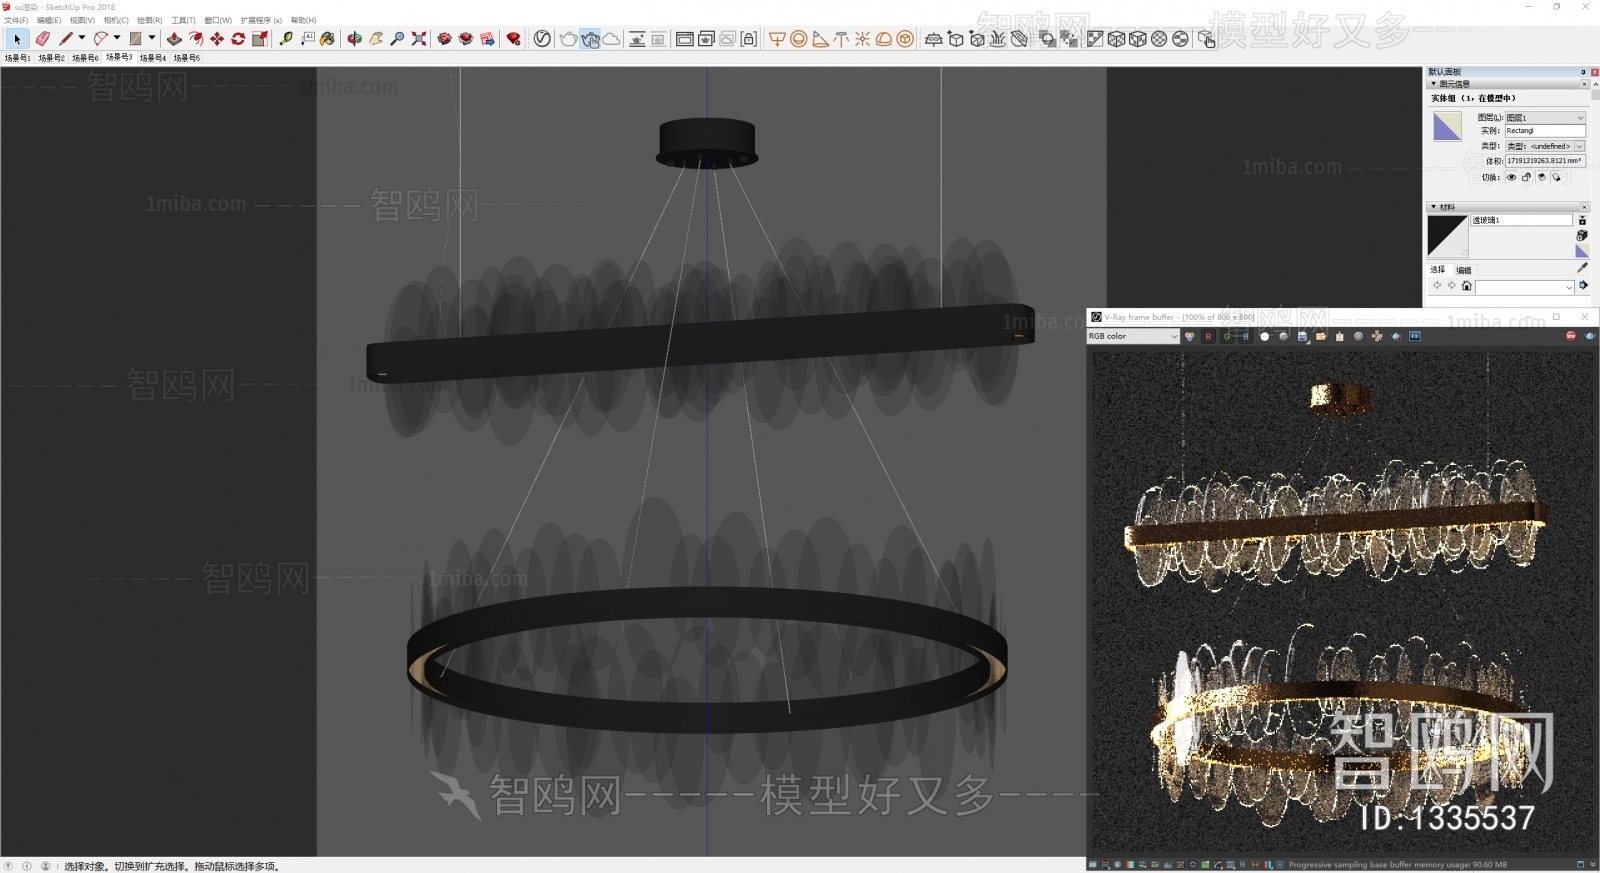Screen dimensions: 1600x873
Task: Toggle monochromatic mode gray circle
Action: (1283, 336)
